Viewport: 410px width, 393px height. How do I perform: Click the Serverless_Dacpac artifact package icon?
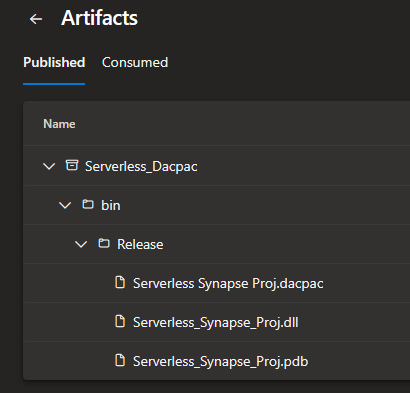coord(72,165)
